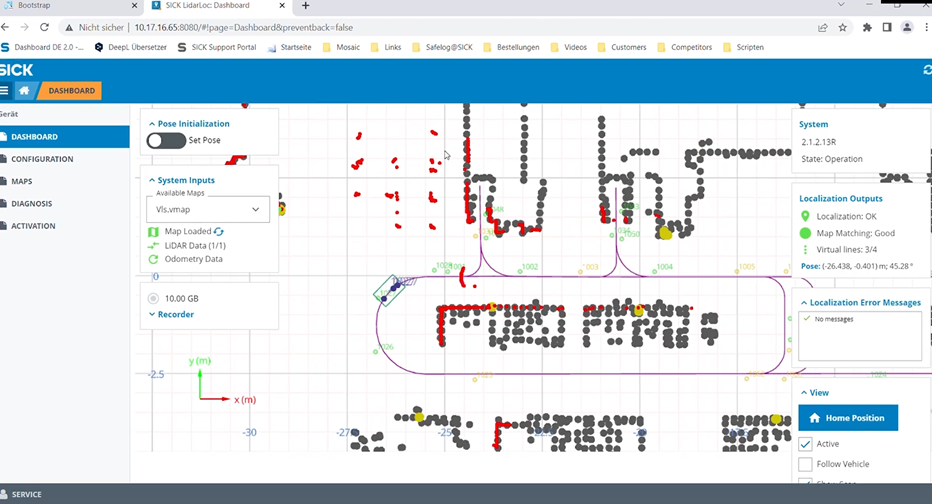The height and width of the screenshot is (504, 932).
Task: Click the Home Position button
Action: click(848, 418)
